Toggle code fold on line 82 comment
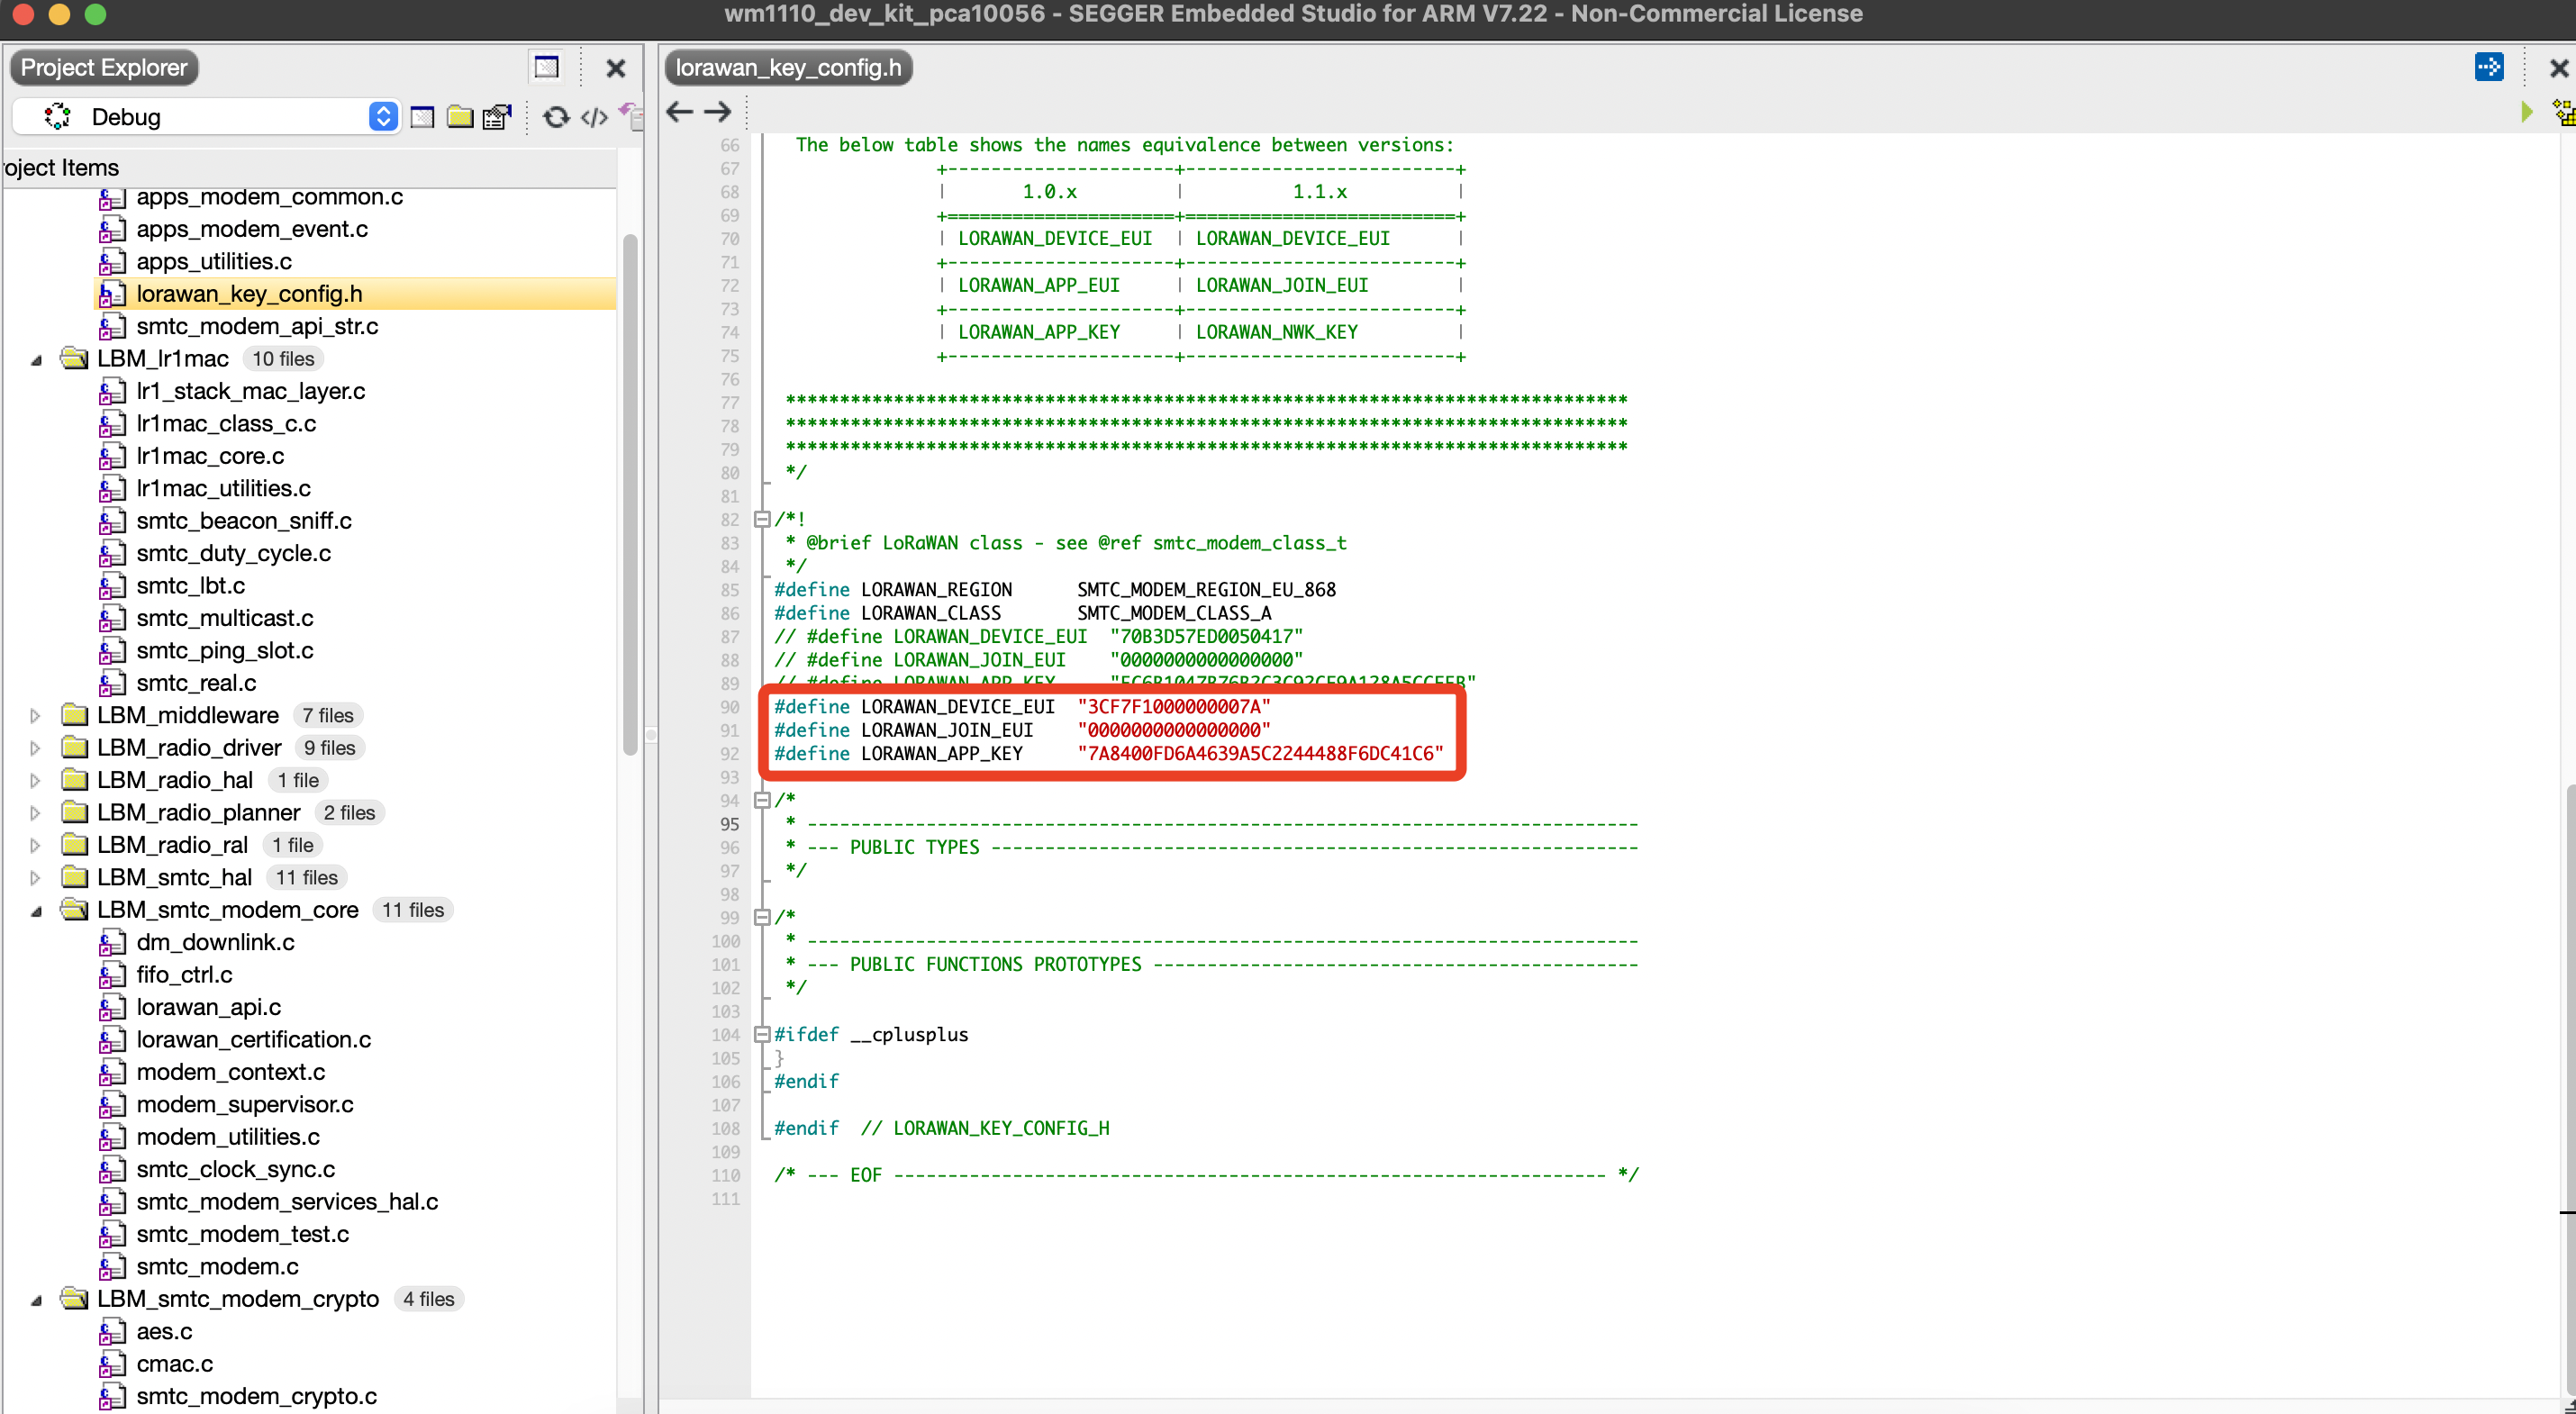This screenshot has height=1414, width=2576. tap(762, 519)
